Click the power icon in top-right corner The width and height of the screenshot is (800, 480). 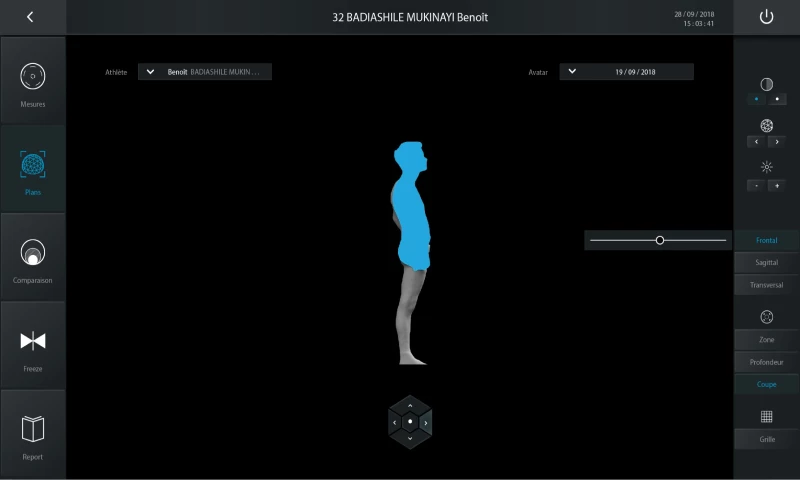point(766,17)
